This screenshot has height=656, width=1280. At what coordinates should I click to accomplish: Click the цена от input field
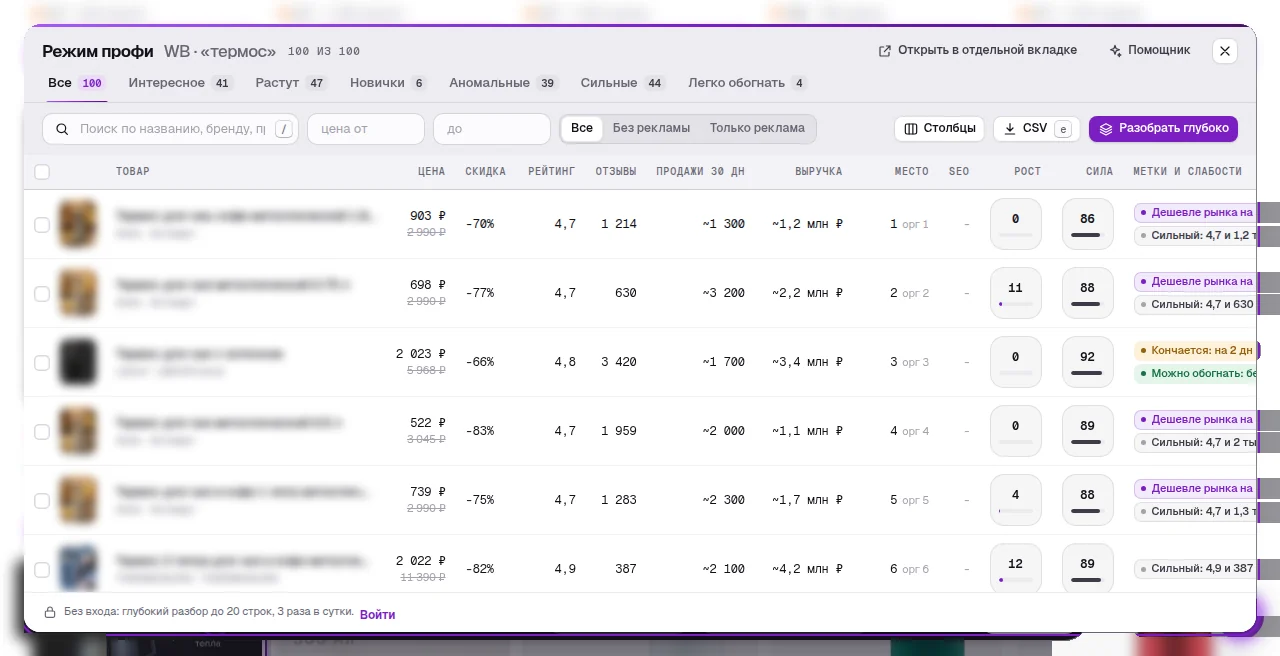coord(366,129)
